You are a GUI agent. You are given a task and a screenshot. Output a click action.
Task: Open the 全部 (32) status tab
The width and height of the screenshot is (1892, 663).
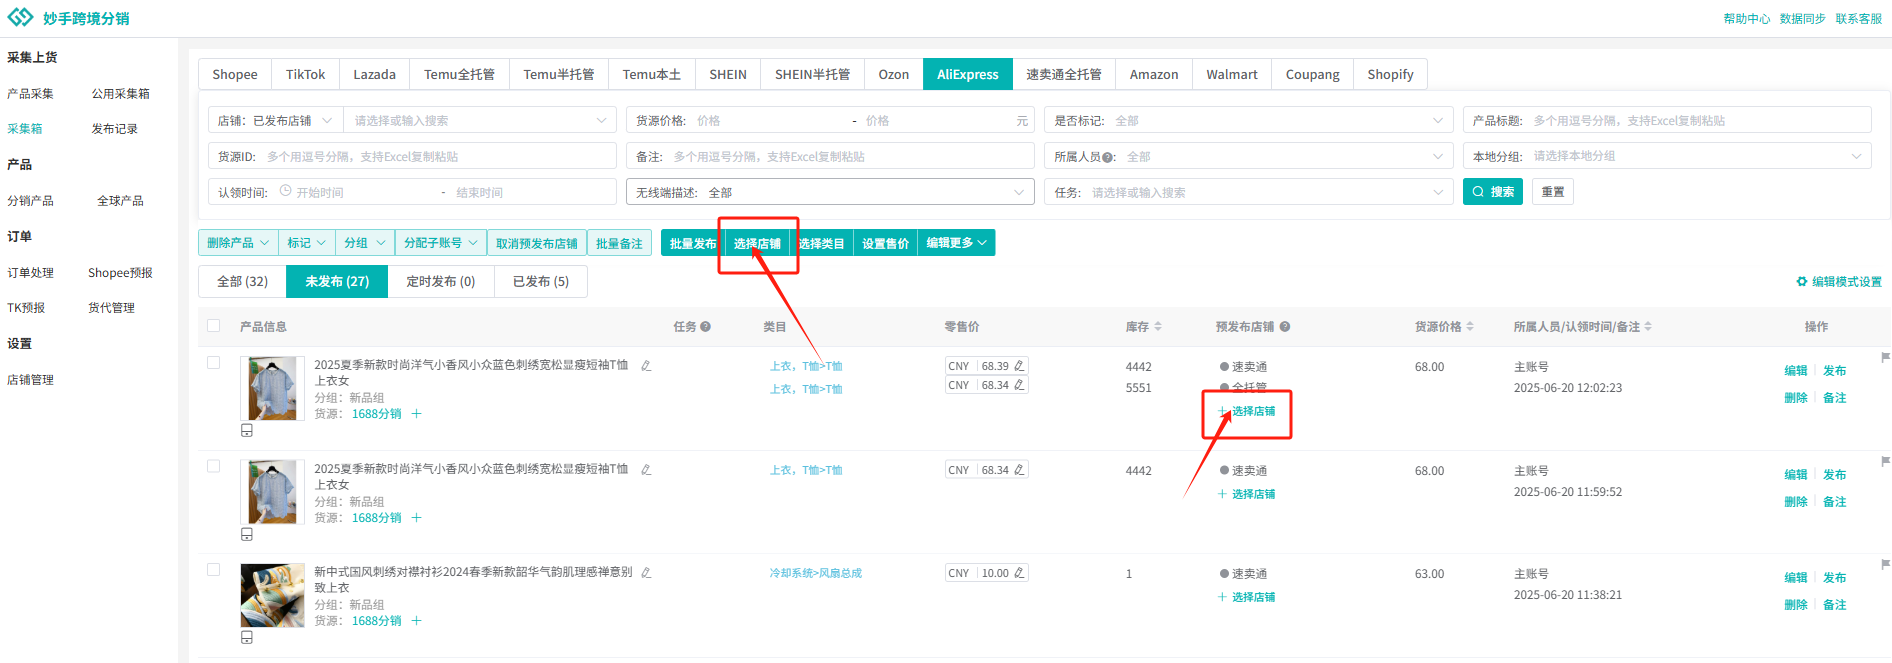click(x=243, y=282)
